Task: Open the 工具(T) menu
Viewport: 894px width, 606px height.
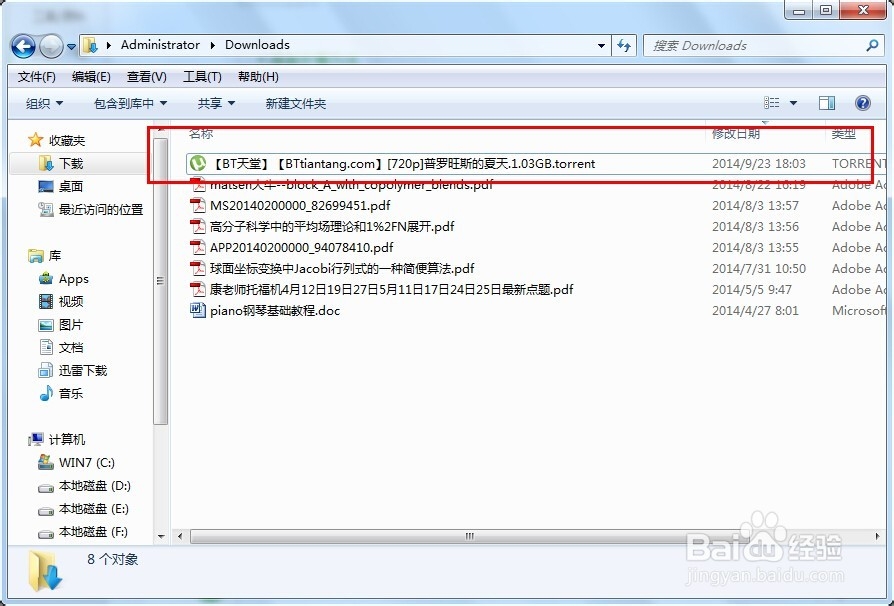Action: 202,76
